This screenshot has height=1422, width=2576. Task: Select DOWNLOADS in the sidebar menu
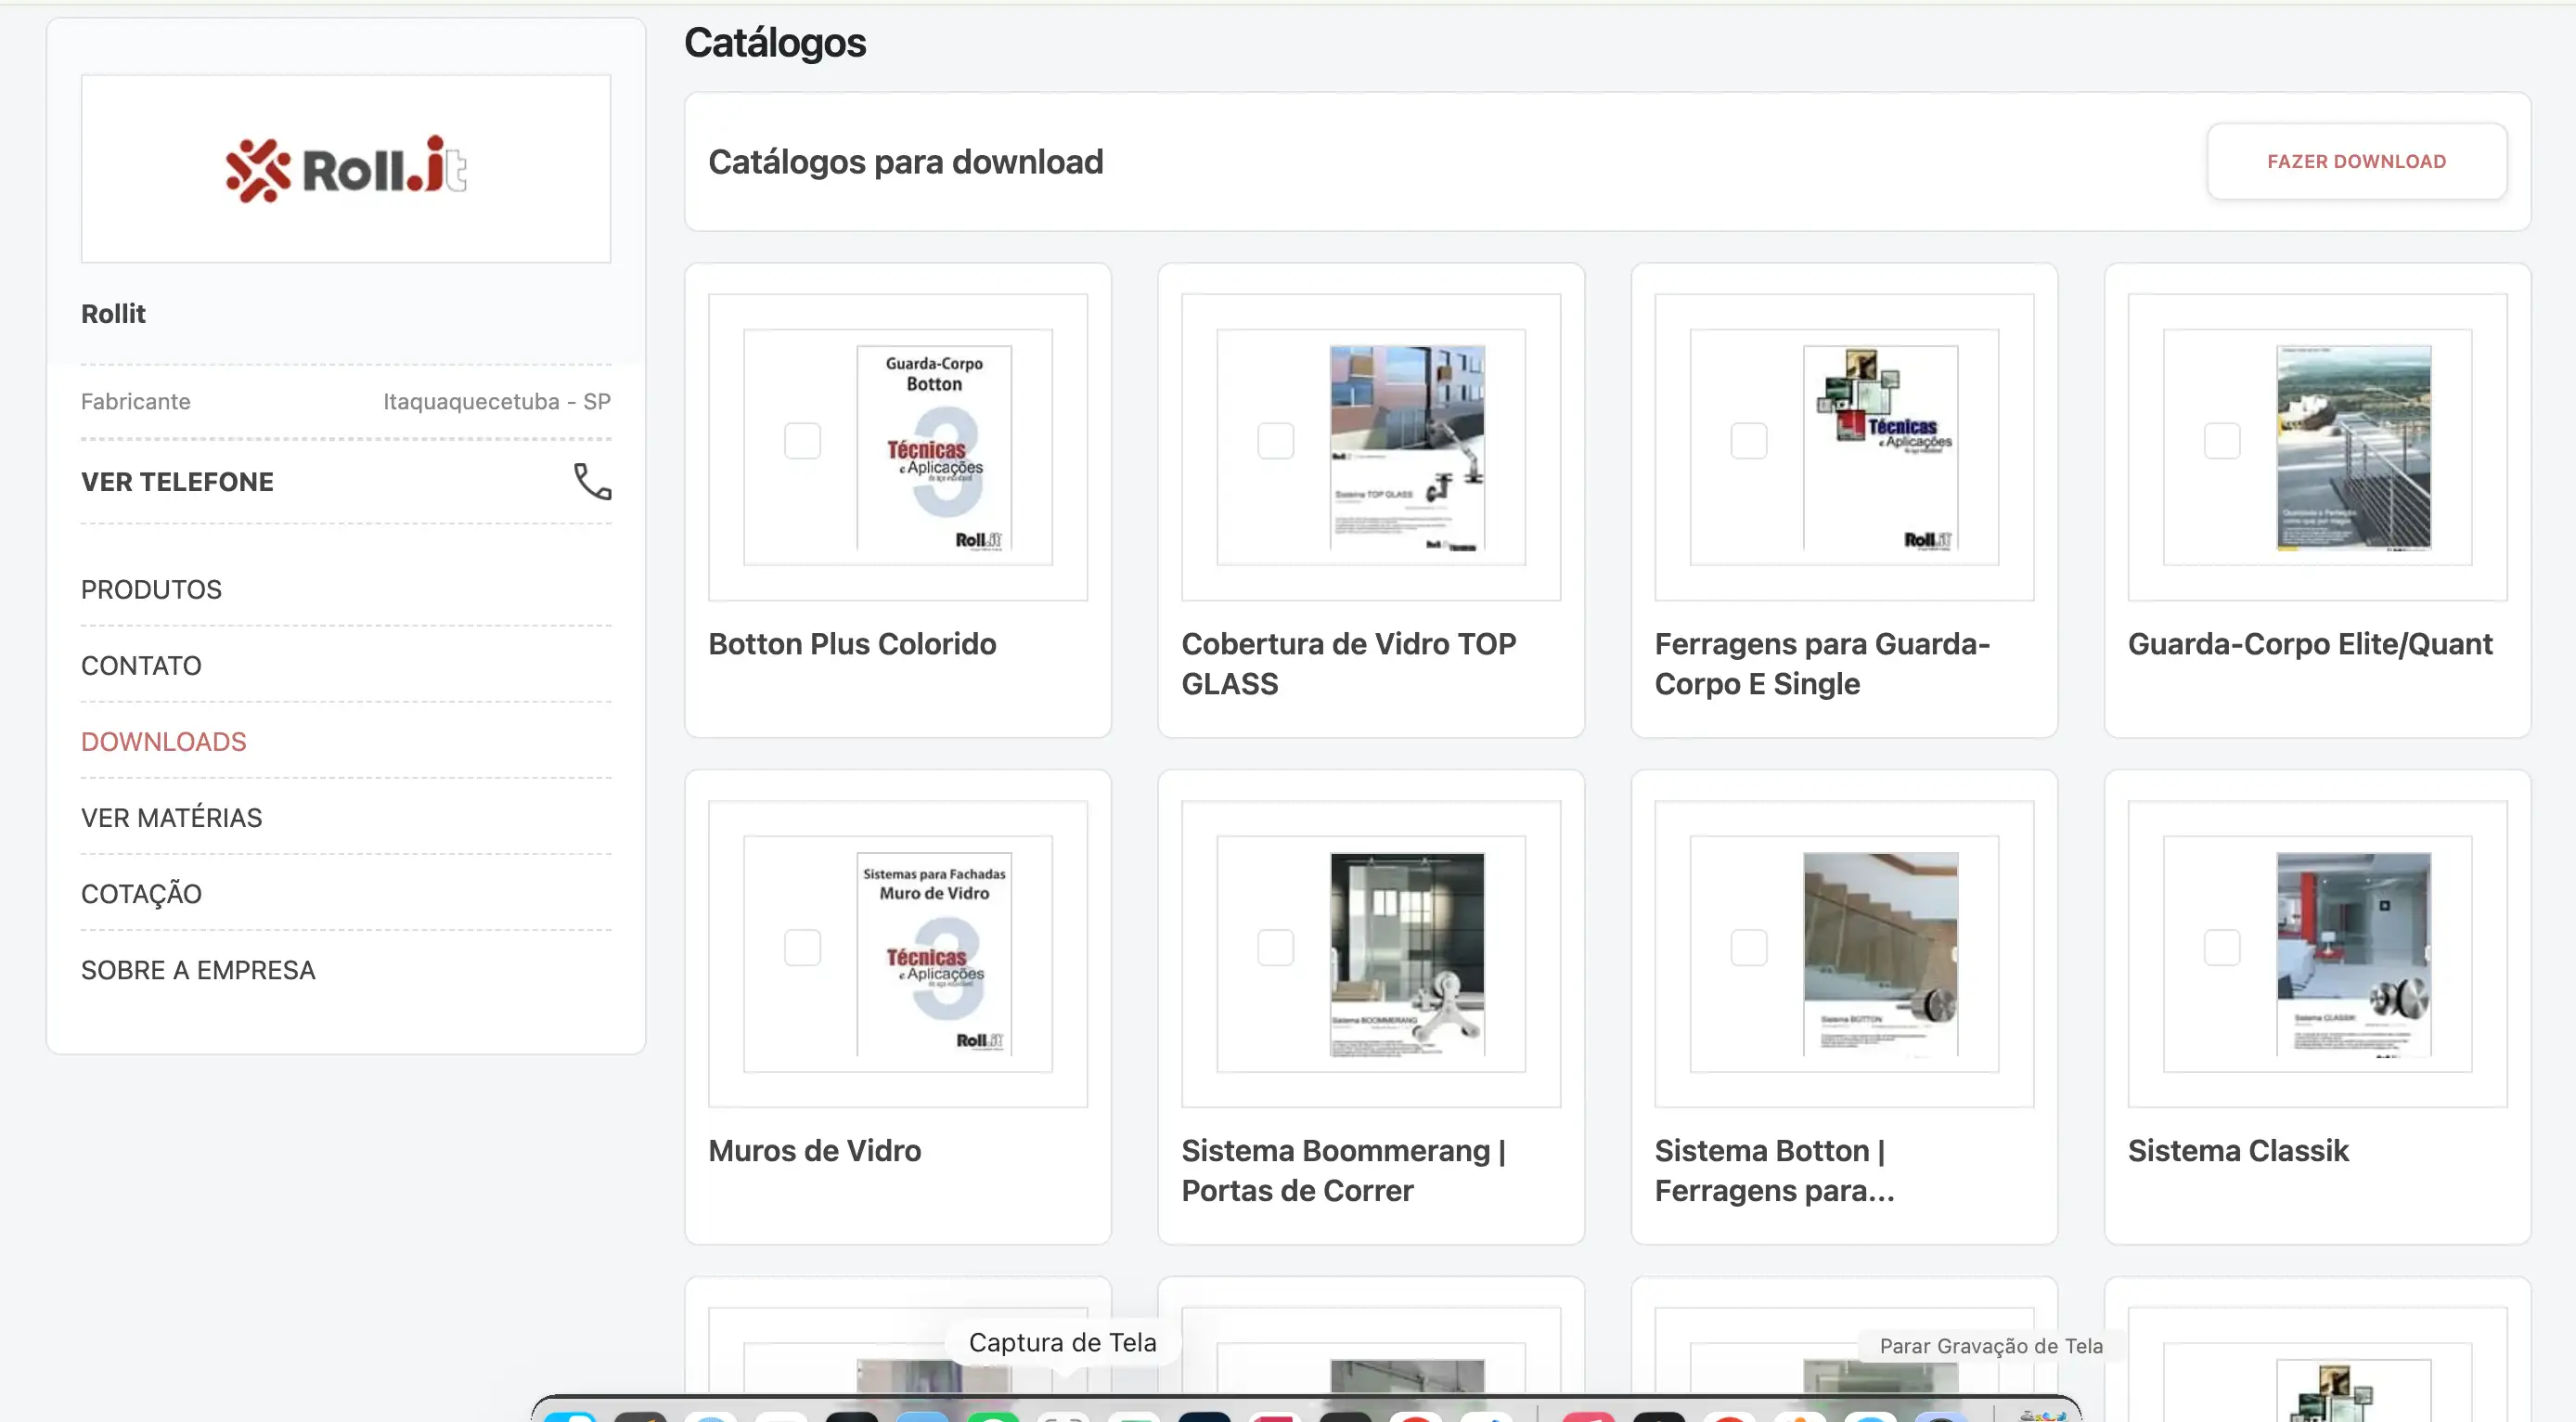163,742
